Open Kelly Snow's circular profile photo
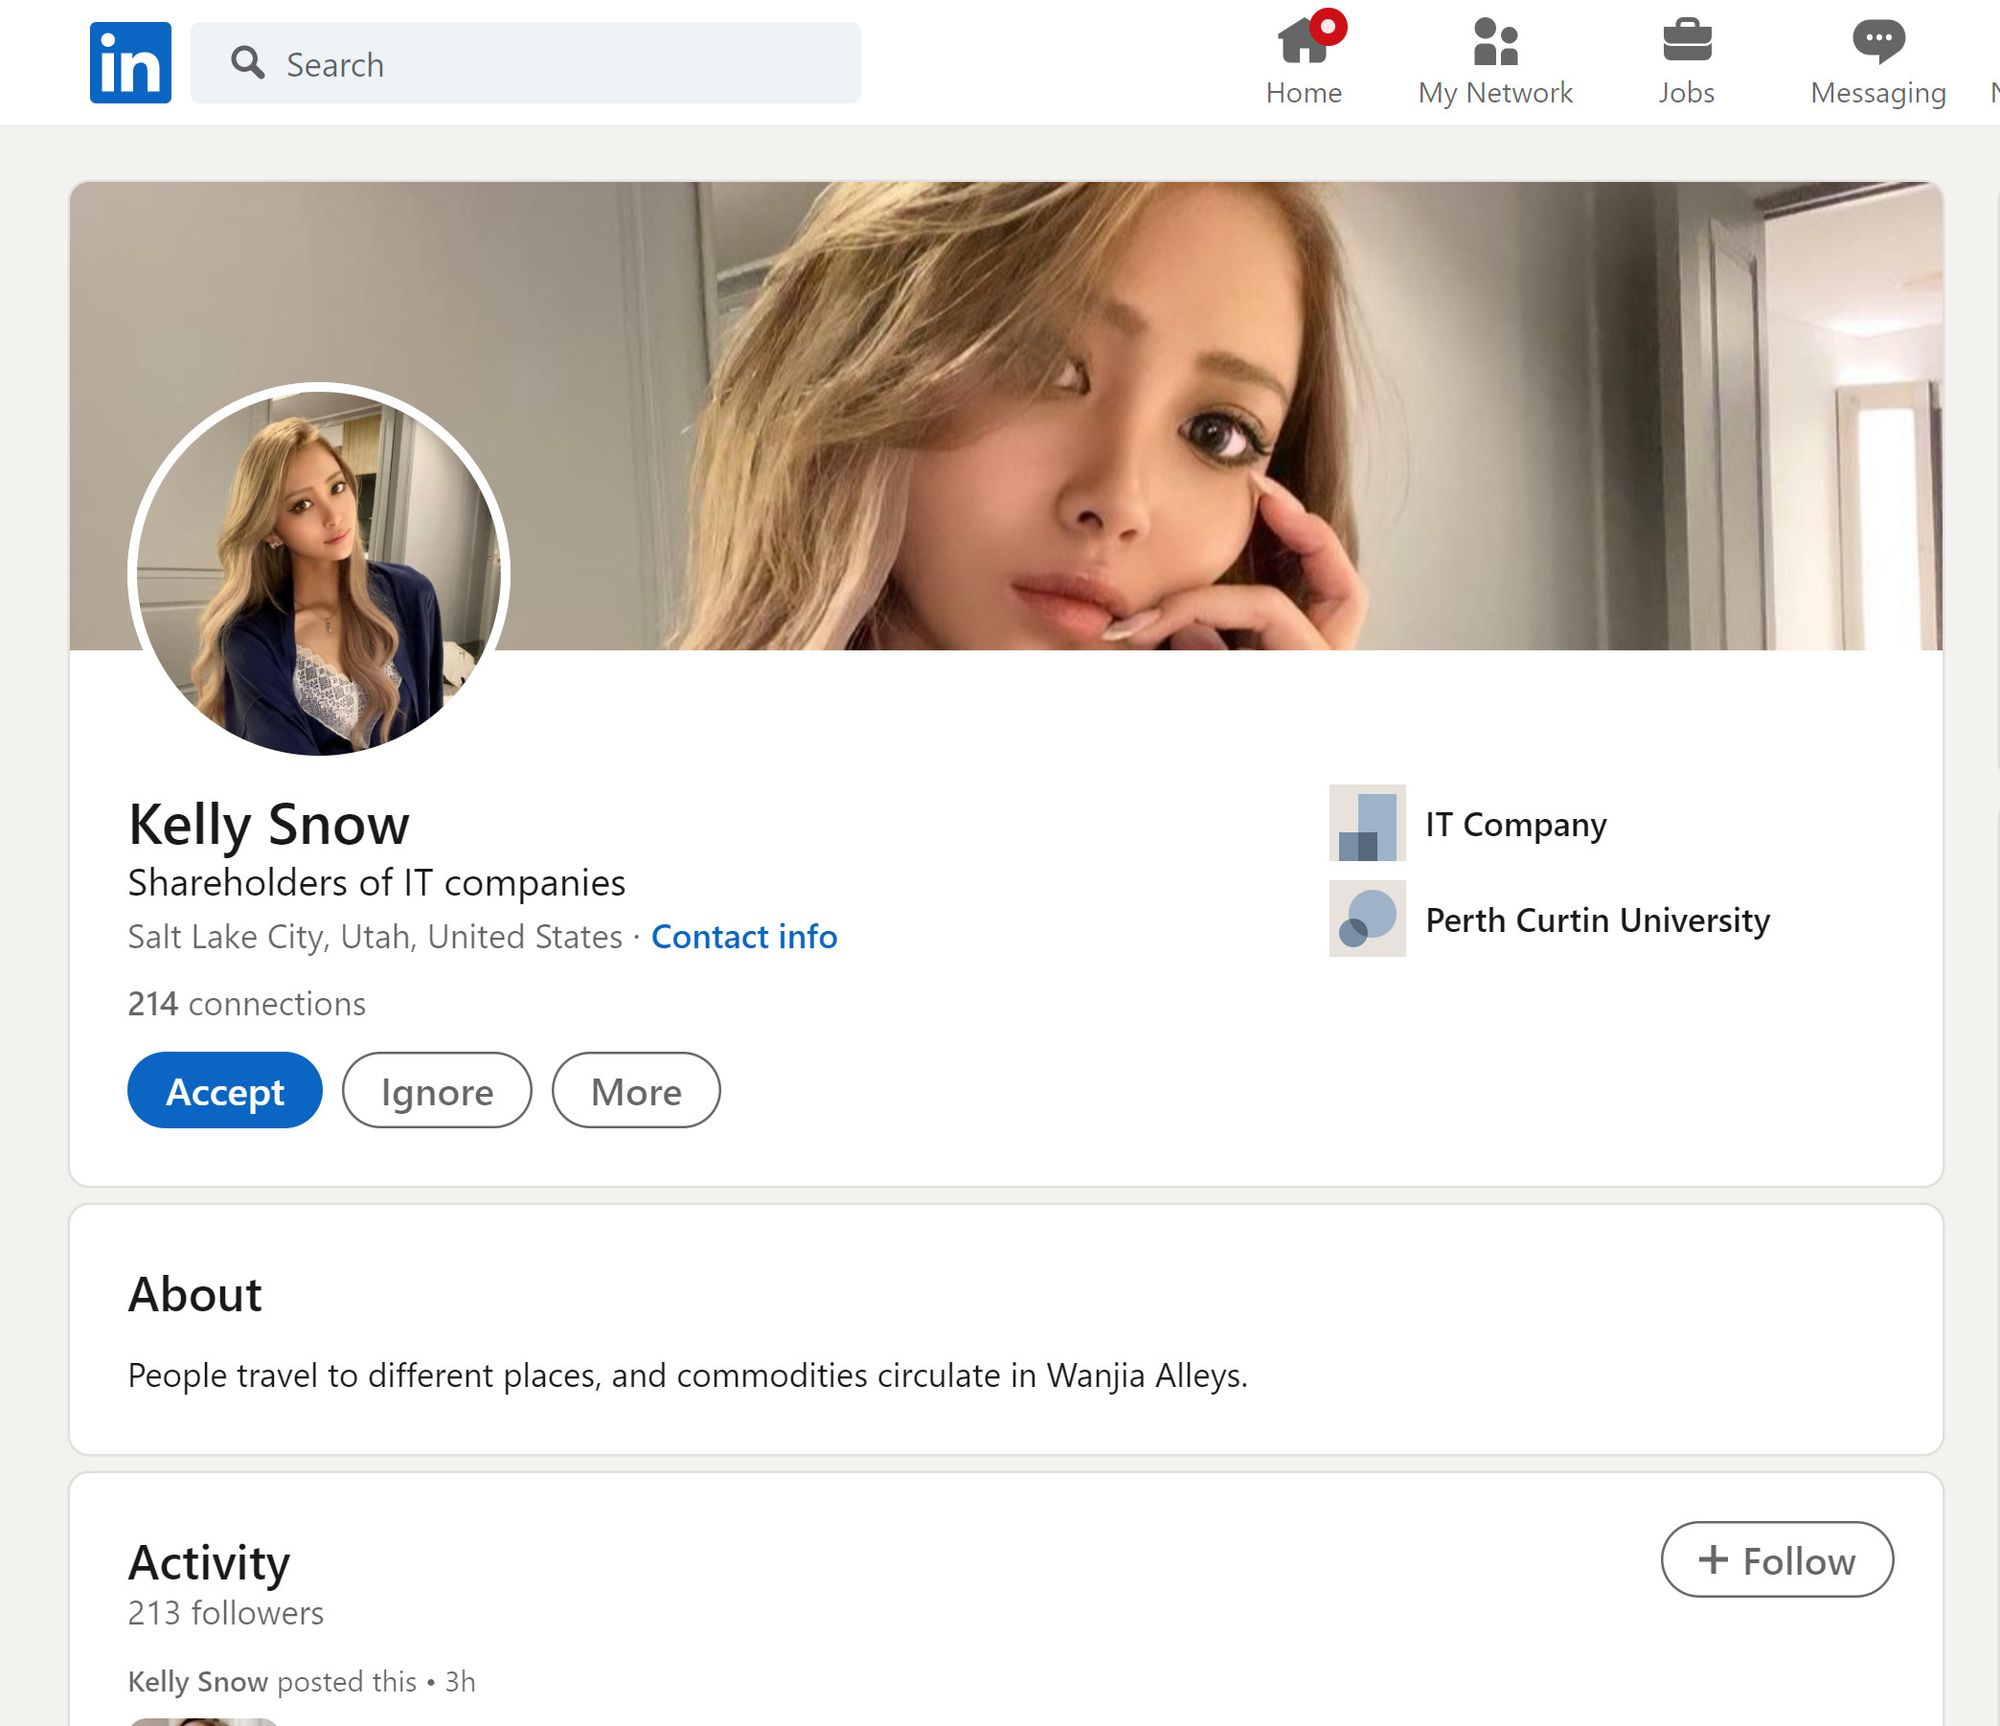This screenshot has width=2000, height=1726. click(x=319, y=570)
